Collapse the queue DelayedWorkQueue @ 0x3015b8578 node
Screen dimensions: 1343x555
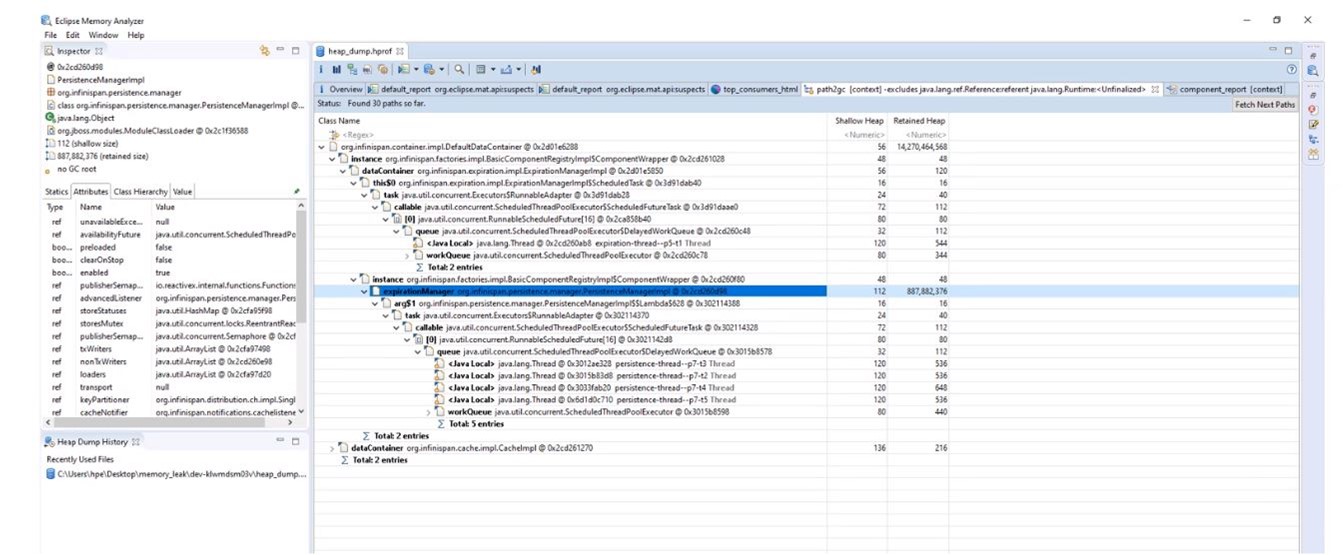[418, 351]
